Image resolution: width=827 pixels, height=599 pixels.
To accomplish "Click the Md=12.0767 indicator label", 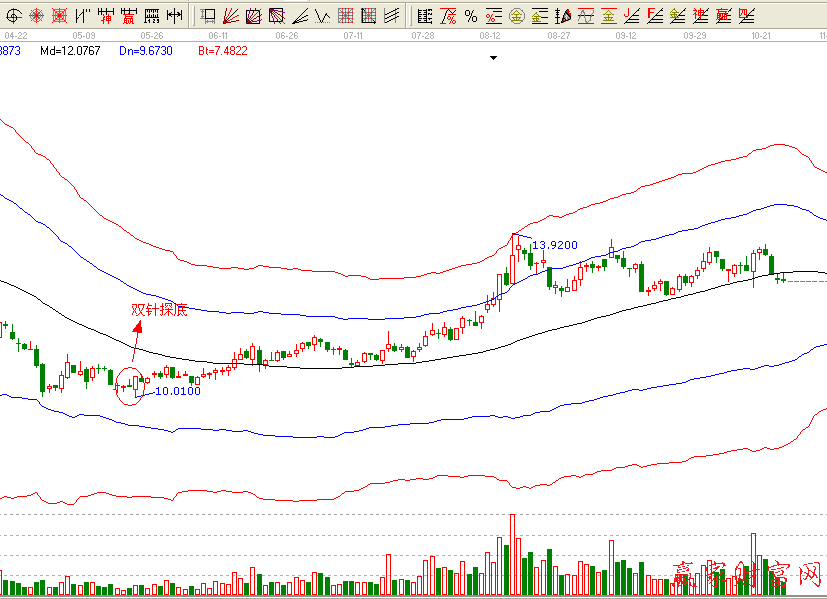I will [x=73, y=50].
